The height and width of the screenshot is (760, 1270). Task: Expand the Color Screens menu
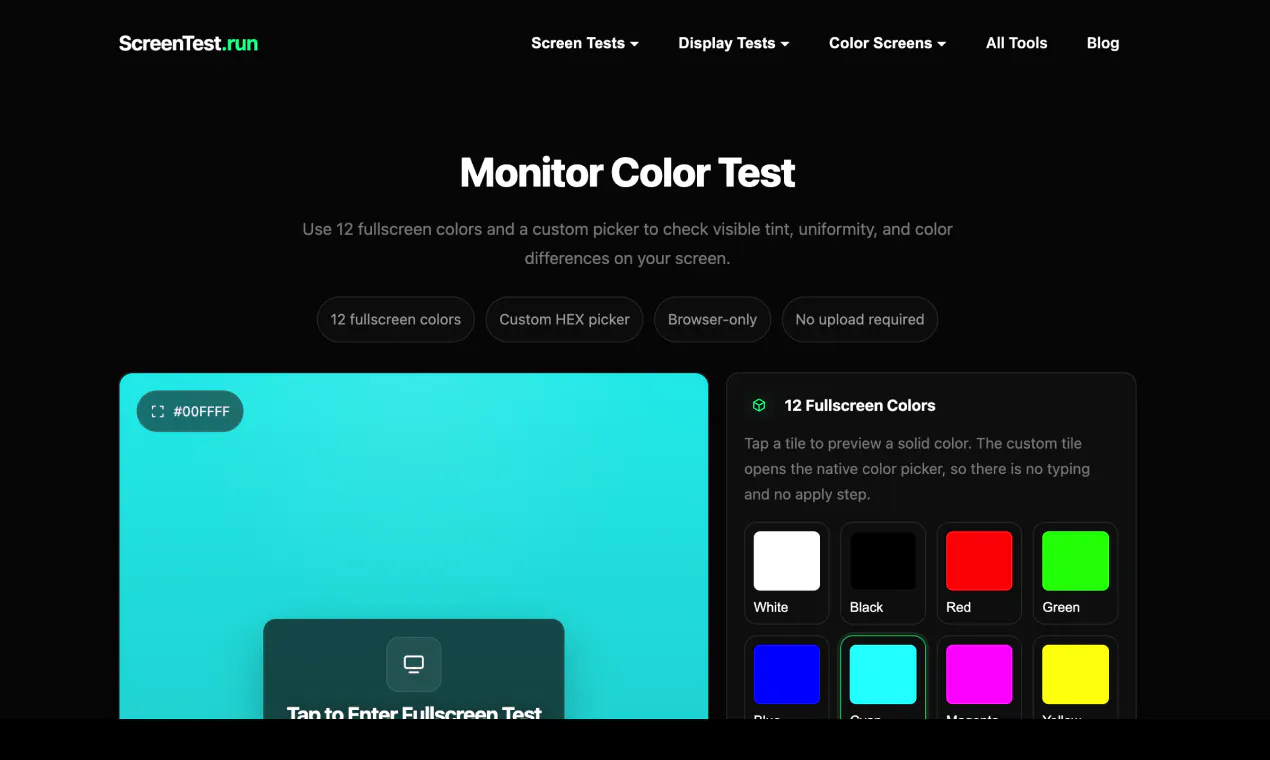coord(887,43)
